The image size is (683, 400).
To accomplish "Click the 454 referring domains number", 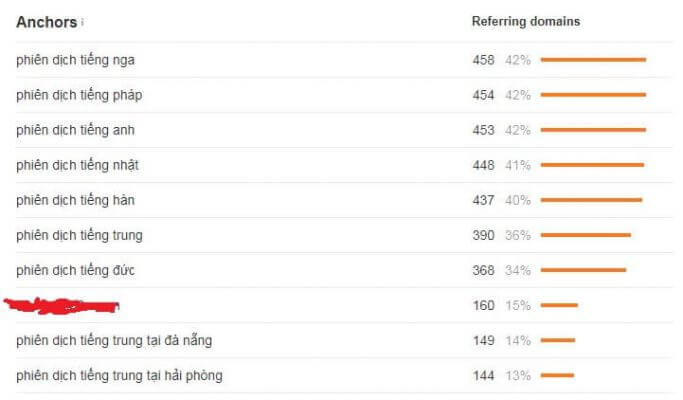I will pos(483,95).
